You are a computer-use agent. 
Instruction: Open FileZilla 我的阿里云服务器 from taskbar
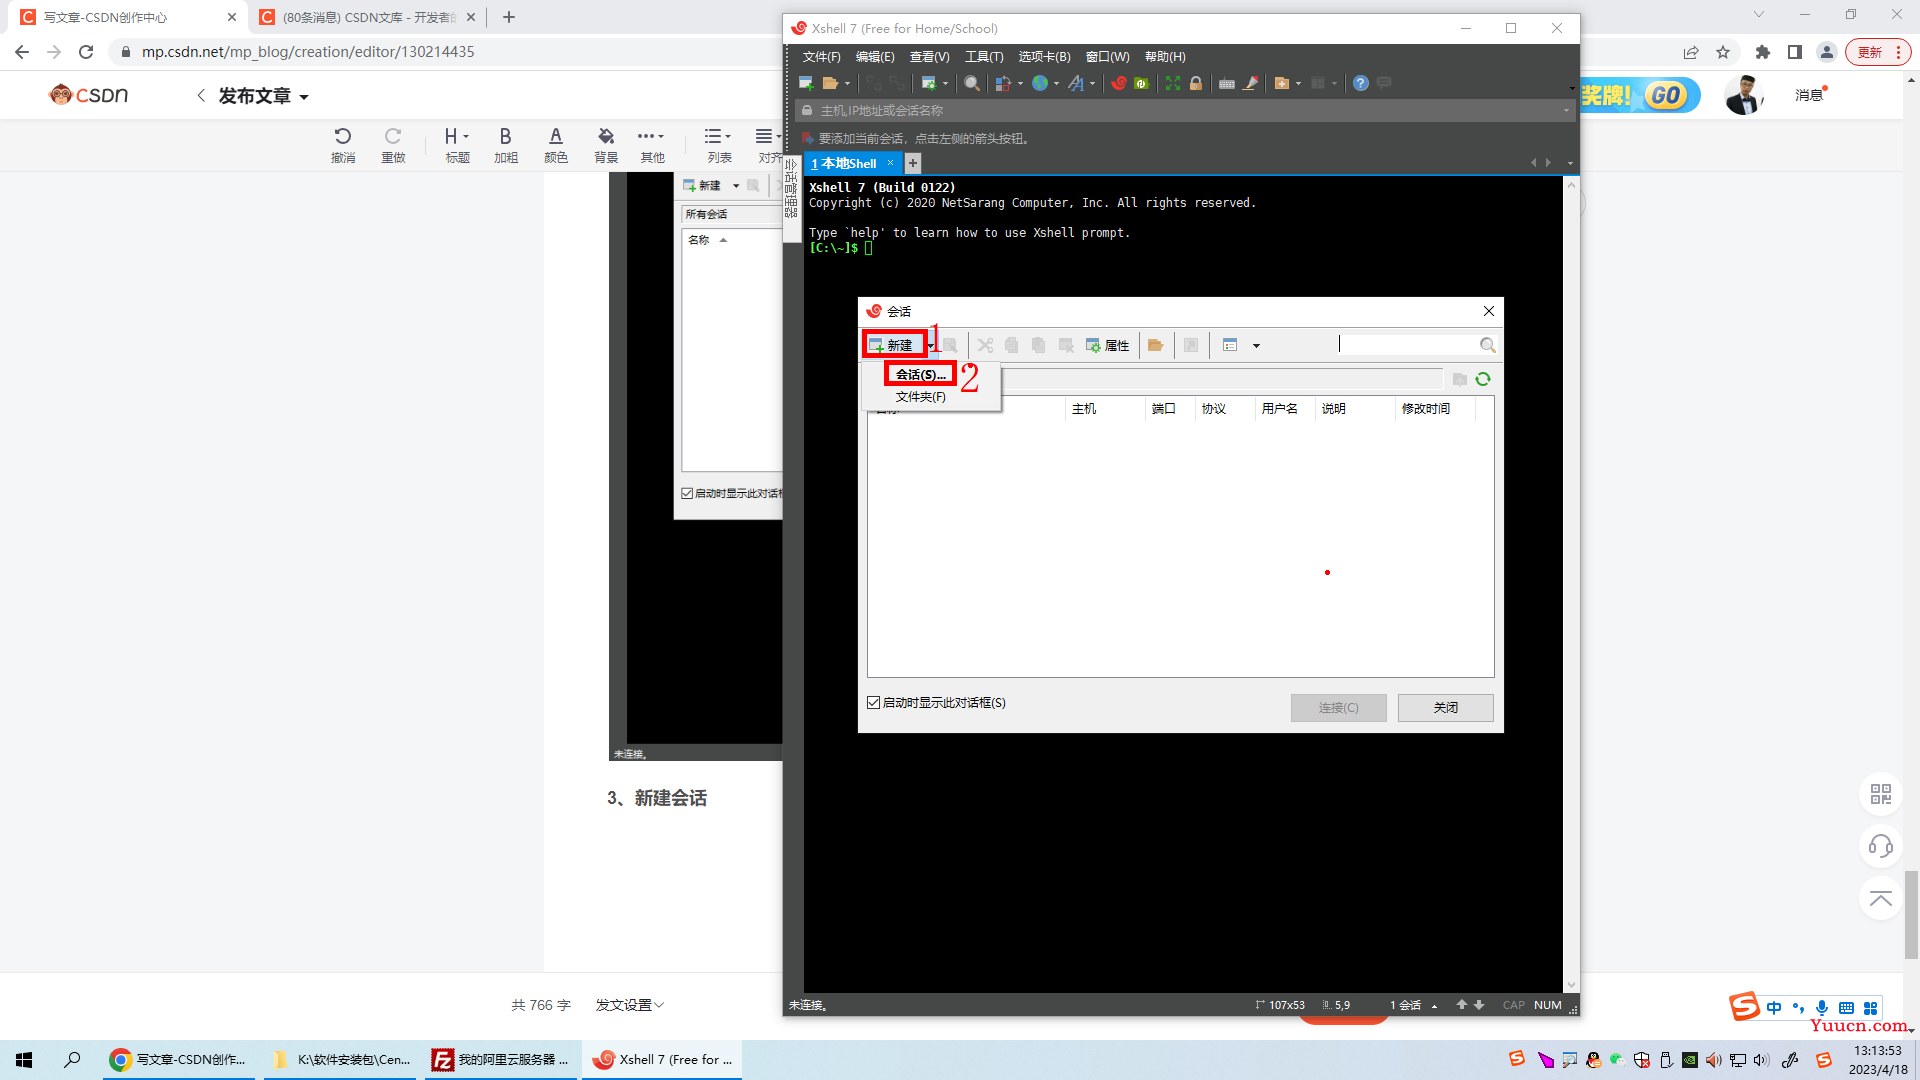502,1059
